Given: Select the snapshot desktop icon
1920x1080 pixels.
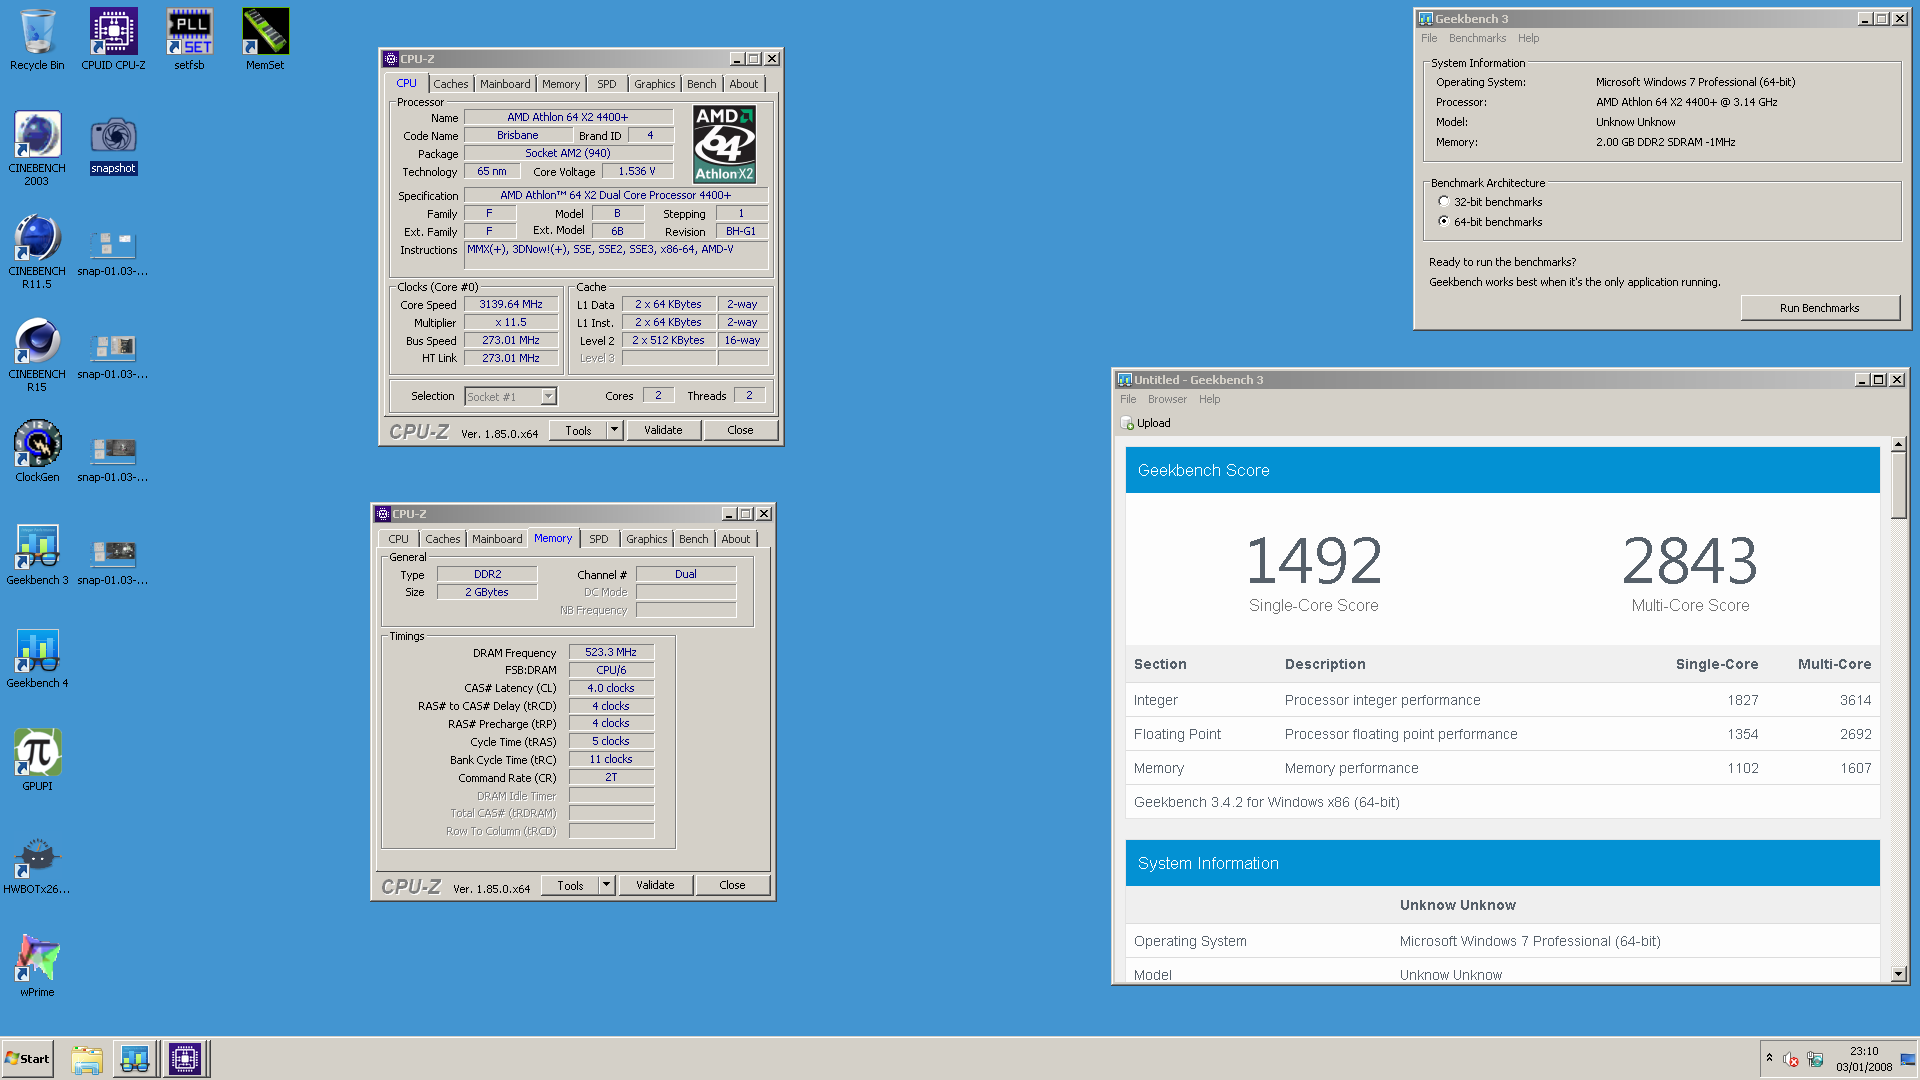Looking at the screenshot, I should (x=113, y=145).
